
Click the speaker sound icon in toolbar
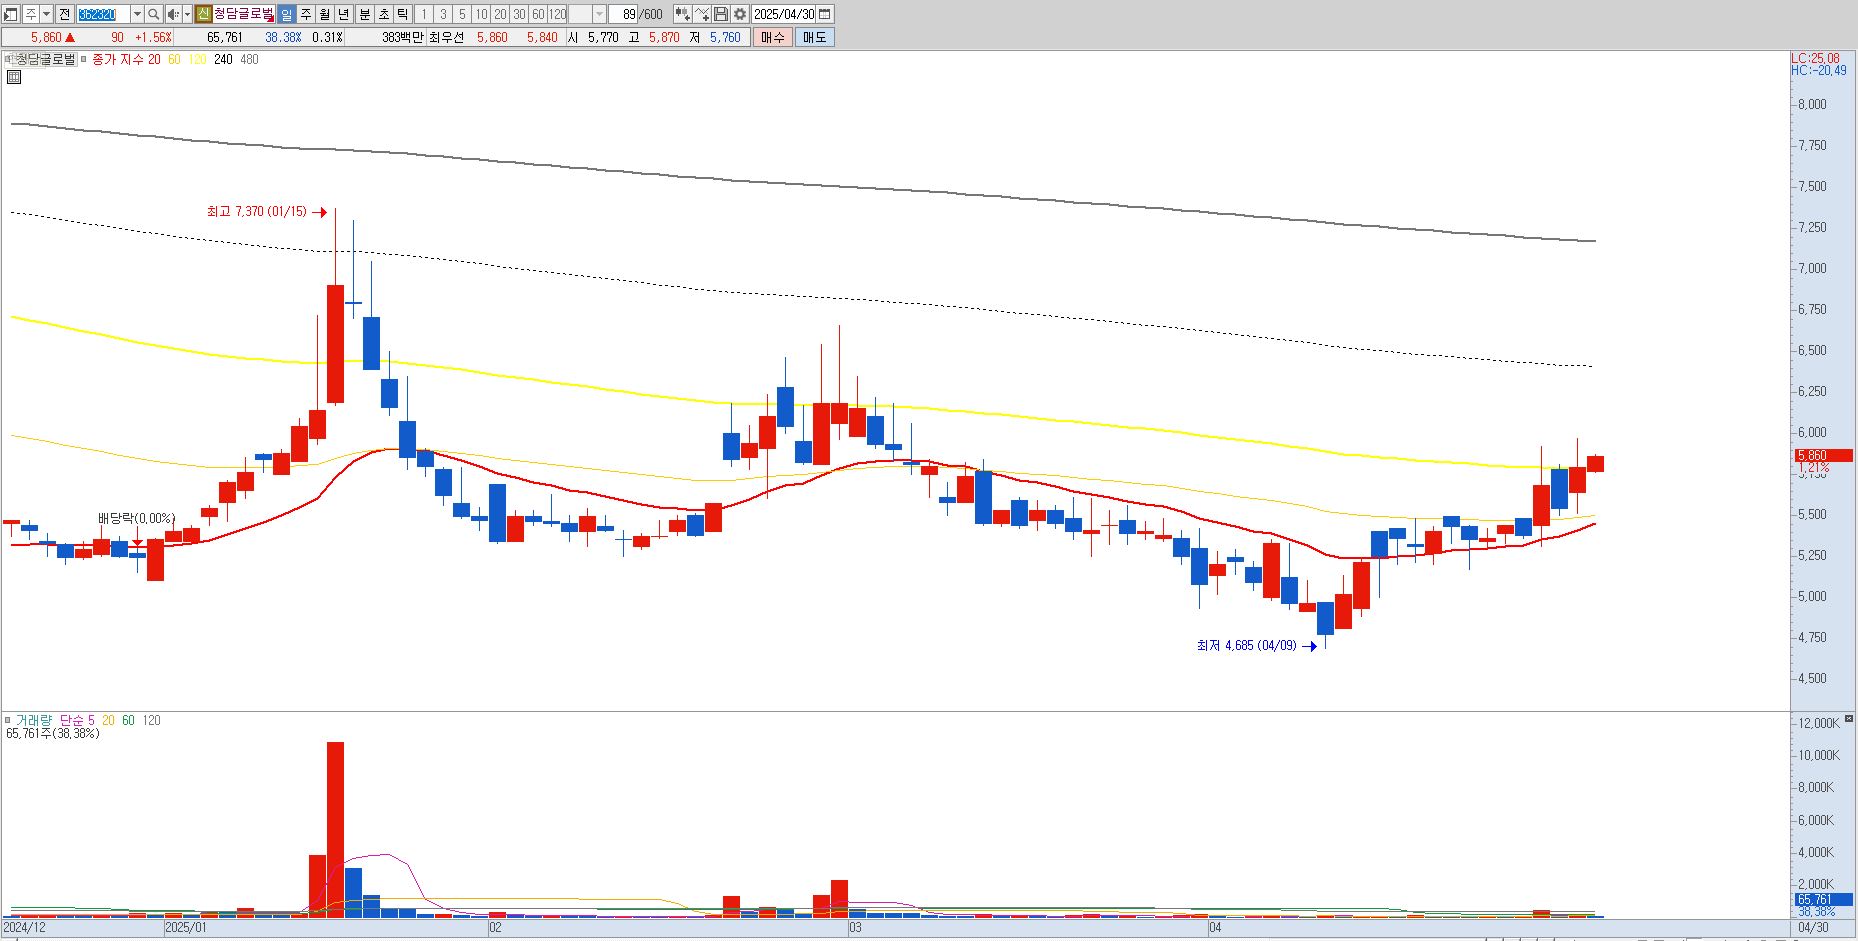173,14
